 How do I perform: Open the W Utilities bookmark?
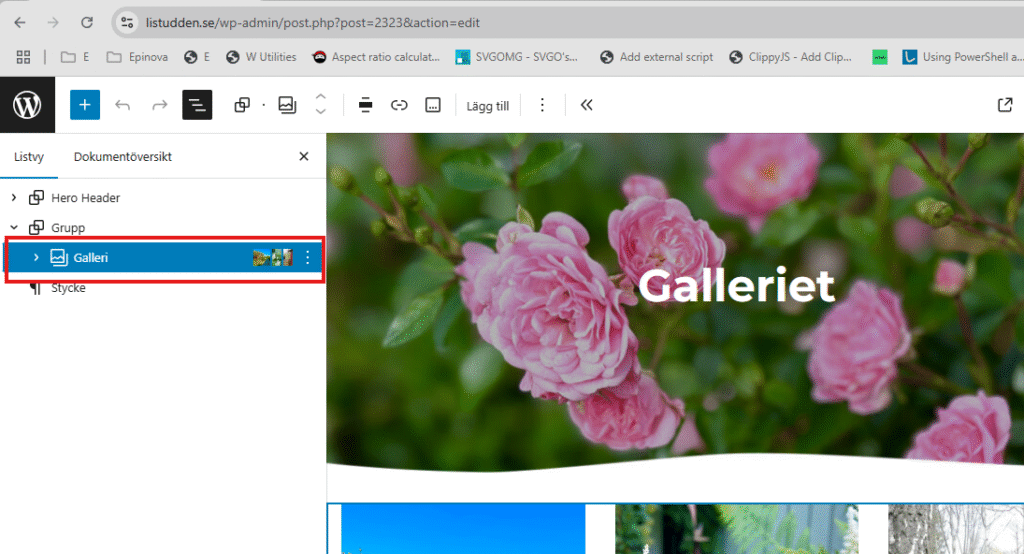pos(261,57)
